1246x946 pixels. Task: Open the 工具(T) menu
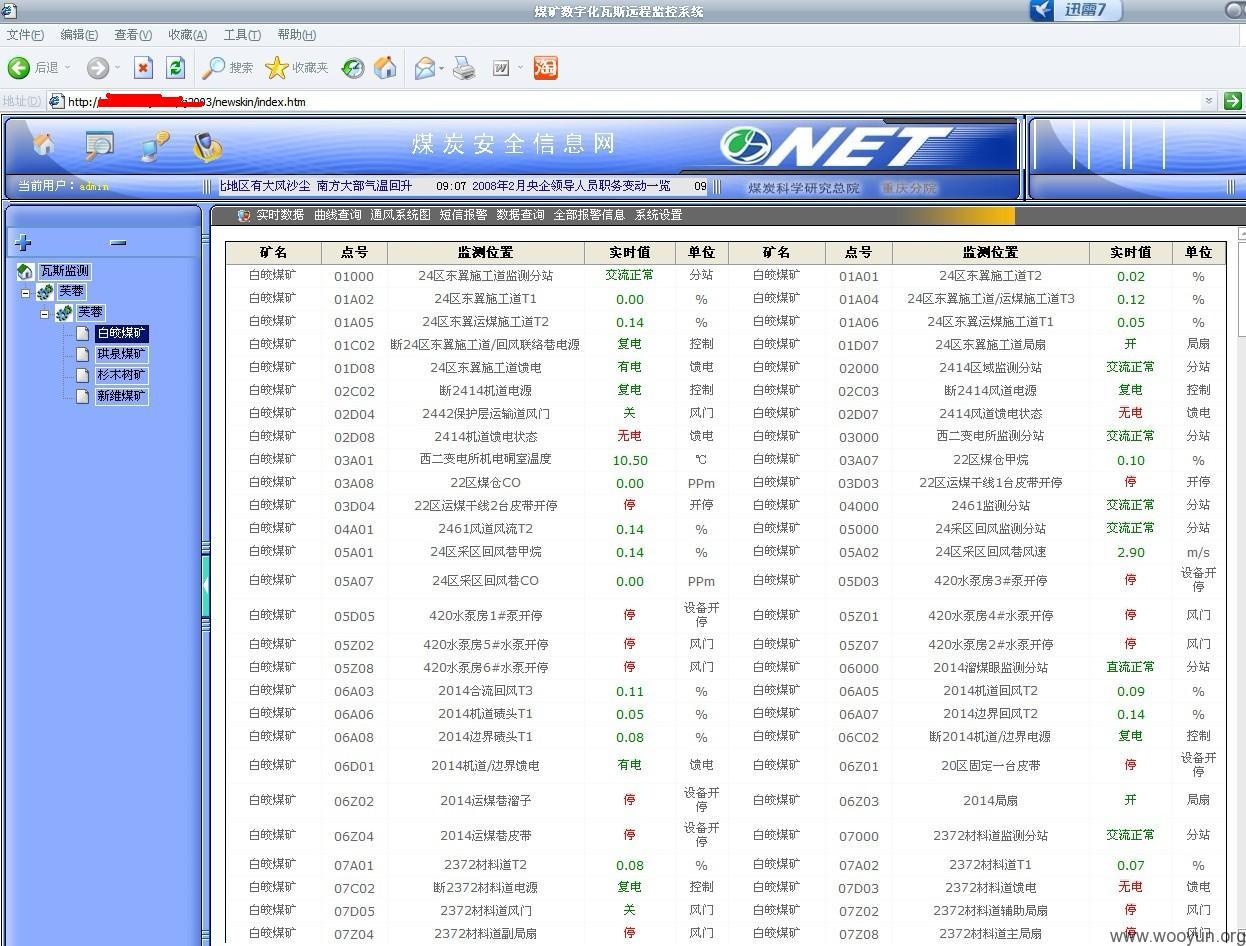(242, 35)
